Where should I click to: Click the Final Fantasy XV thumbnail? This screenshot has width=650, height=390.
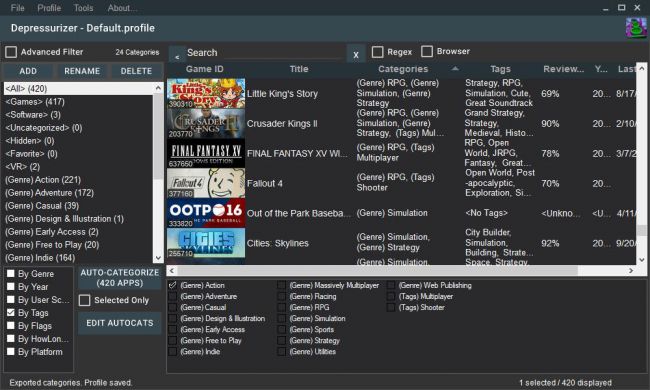click(x=206, y=153)
